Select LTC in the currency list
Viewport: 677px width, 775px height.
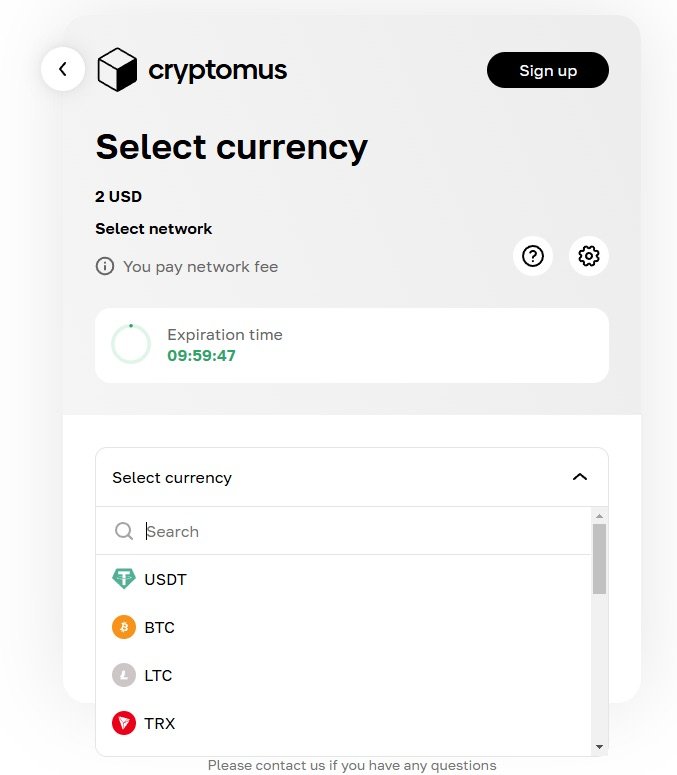pos(159,675)
